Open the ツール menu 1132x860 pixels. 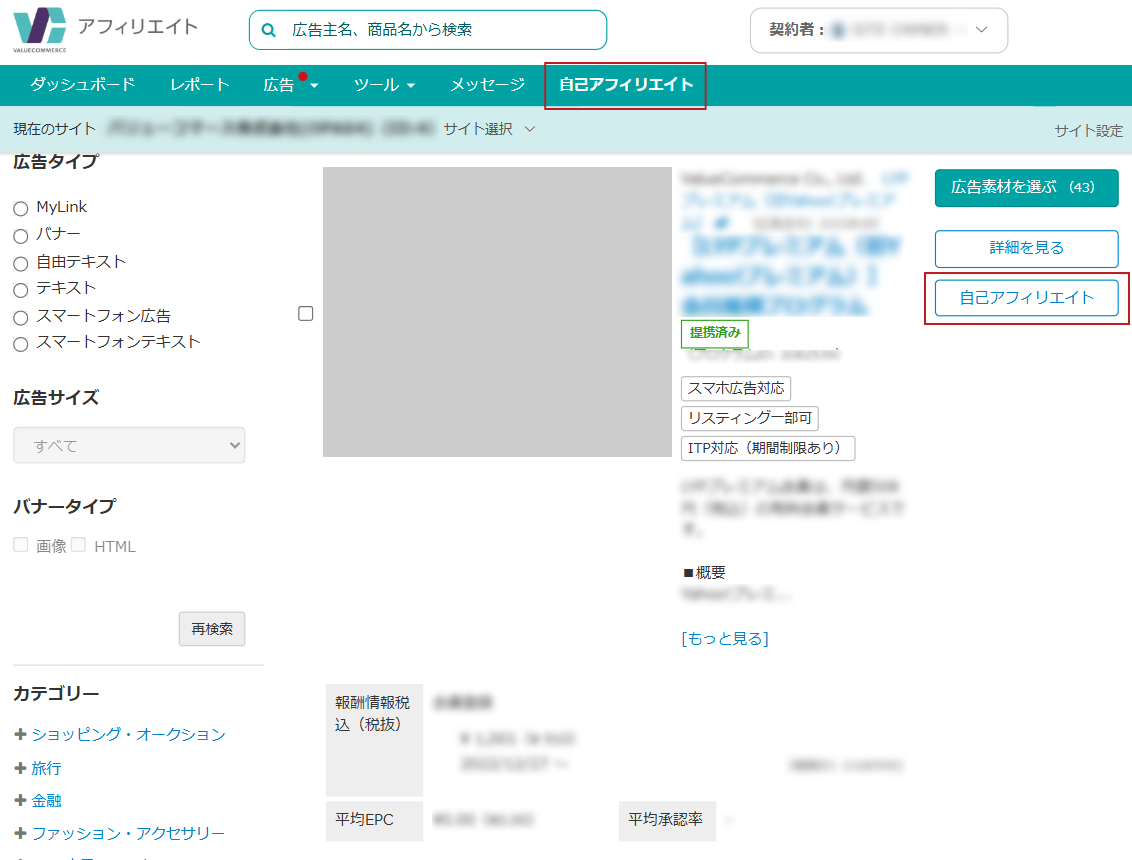tap(384, 85)
